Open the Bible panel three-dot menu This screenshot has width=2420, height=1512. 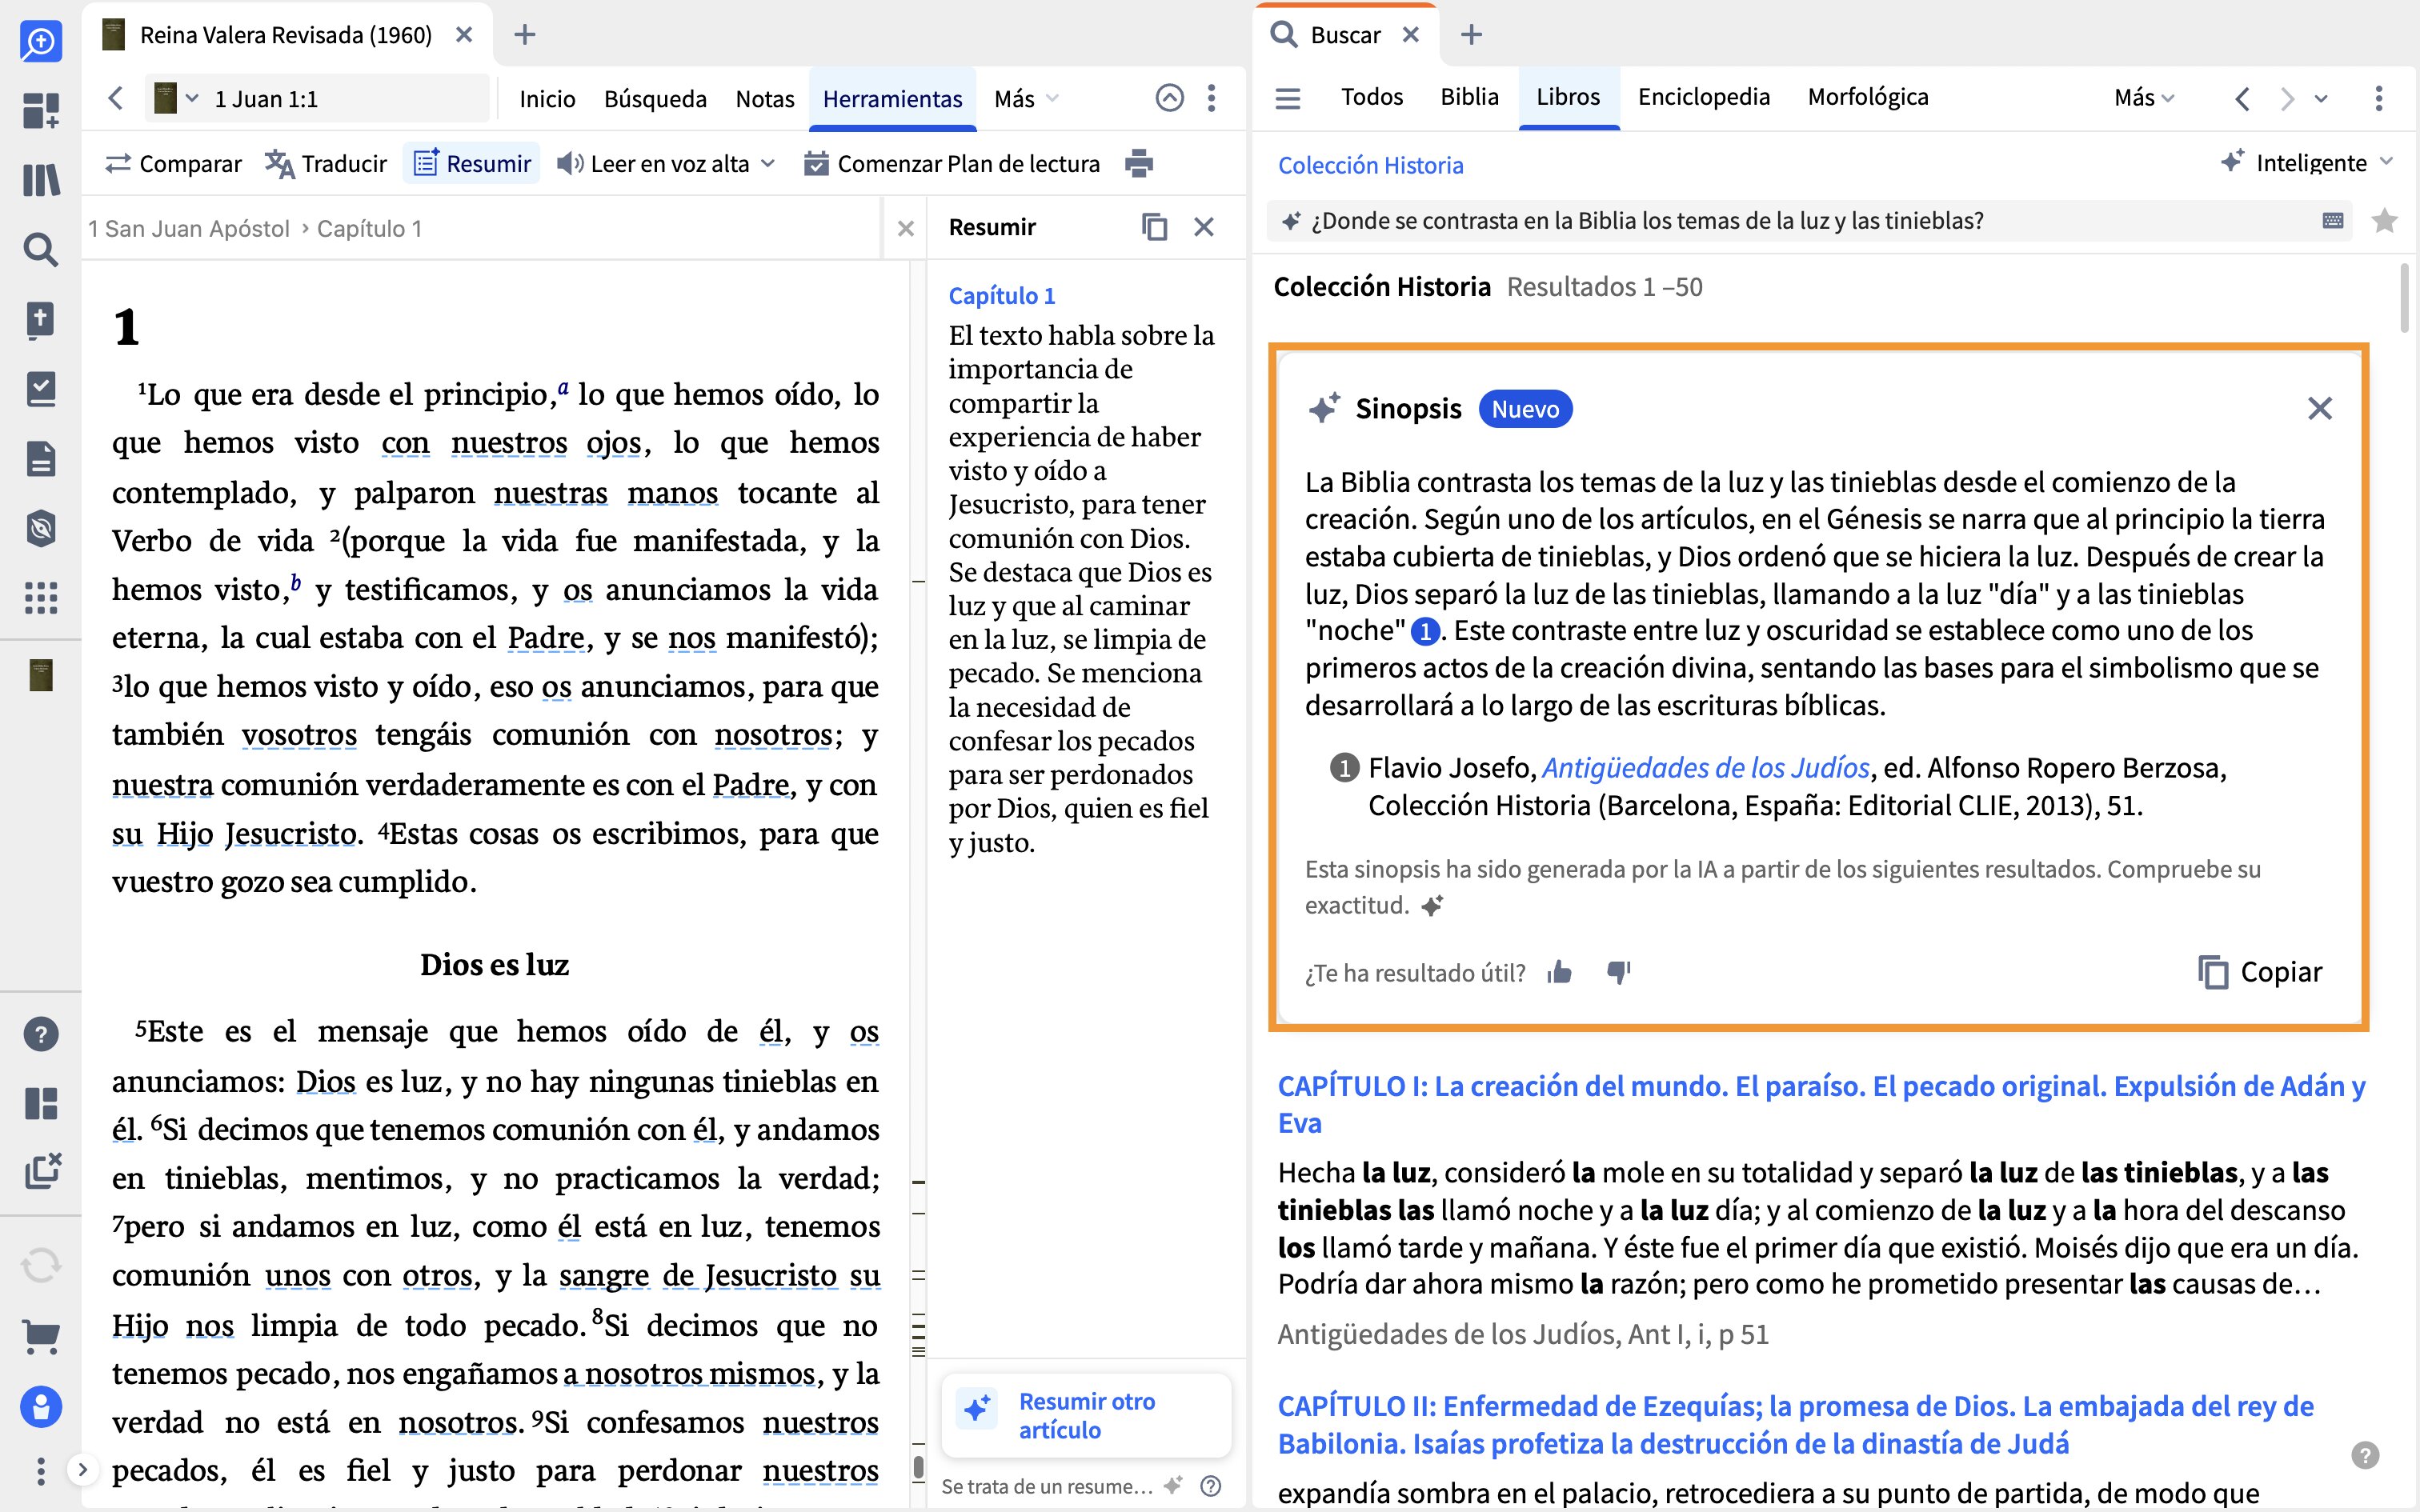tap(1211, 98)
